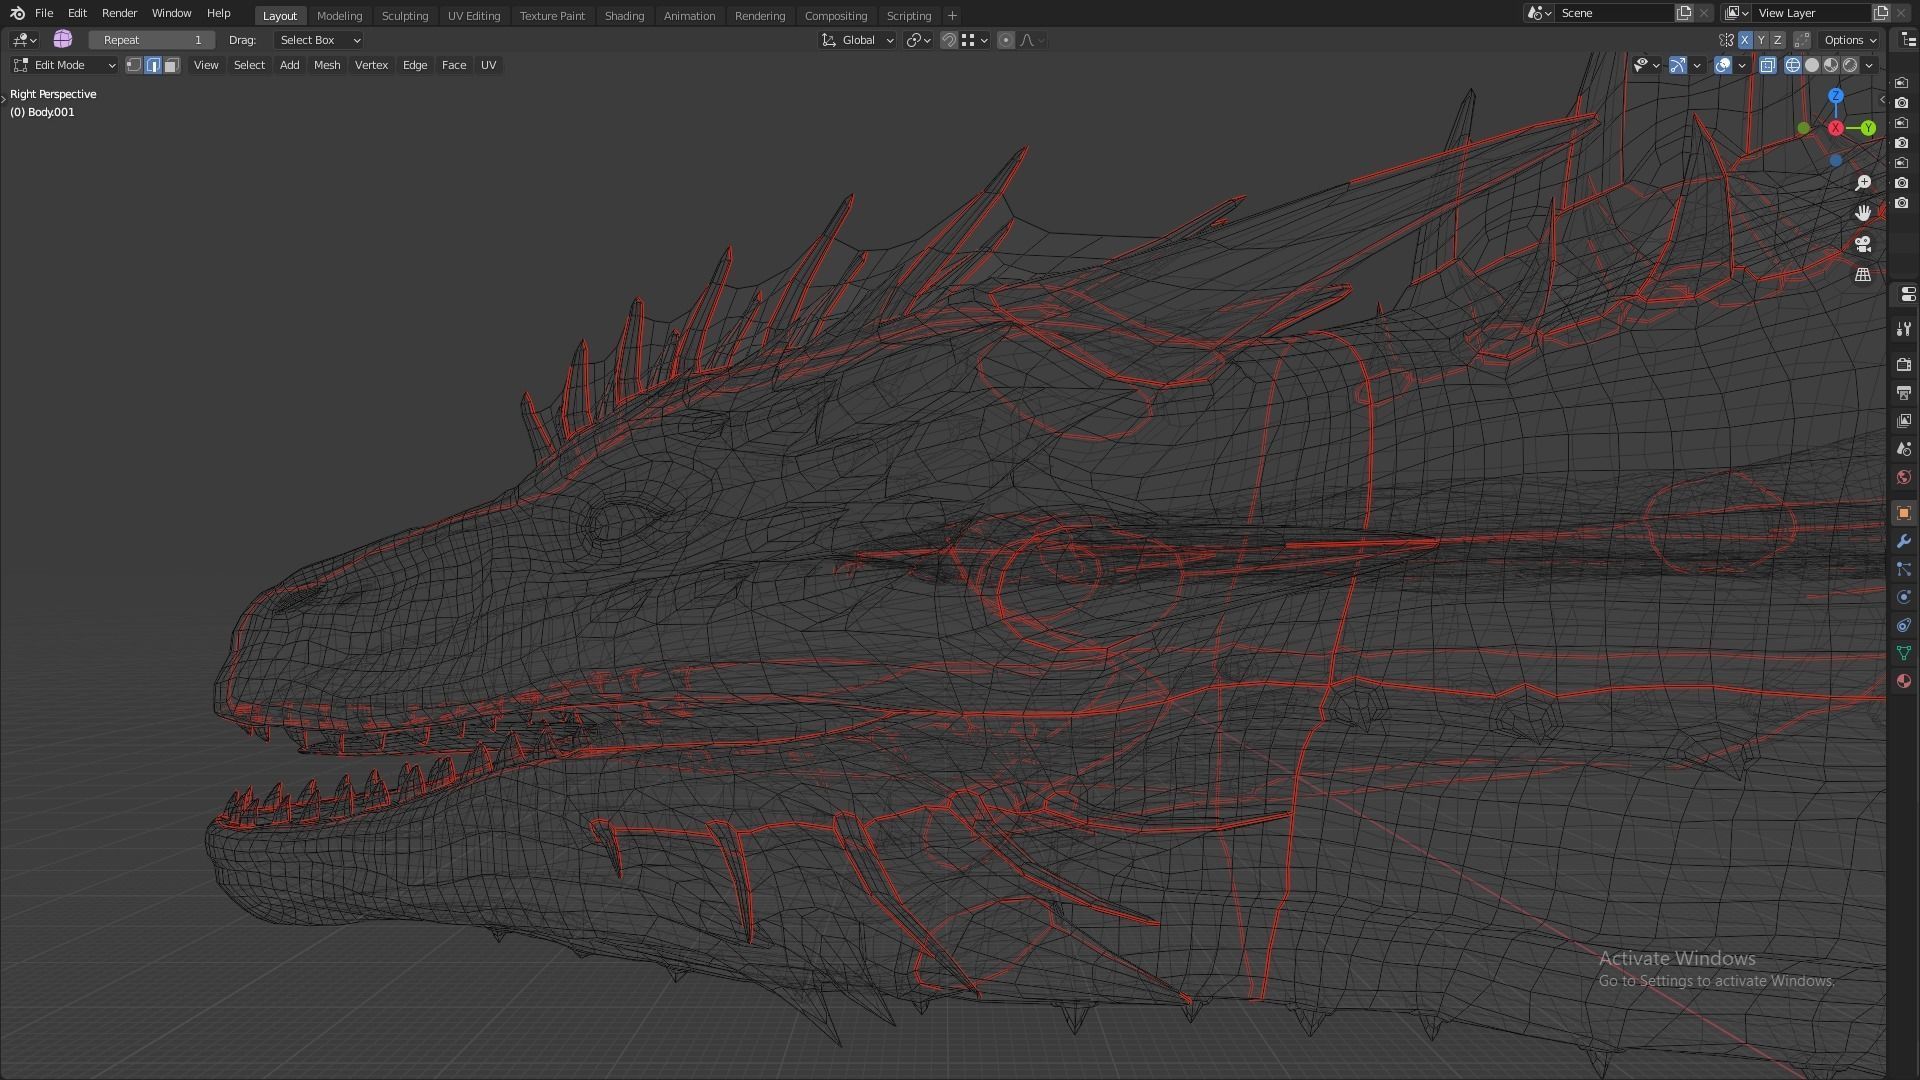Add a new workspace with plus button
The width and height of the screenshot is (1920, 1080).
point(952,16)
